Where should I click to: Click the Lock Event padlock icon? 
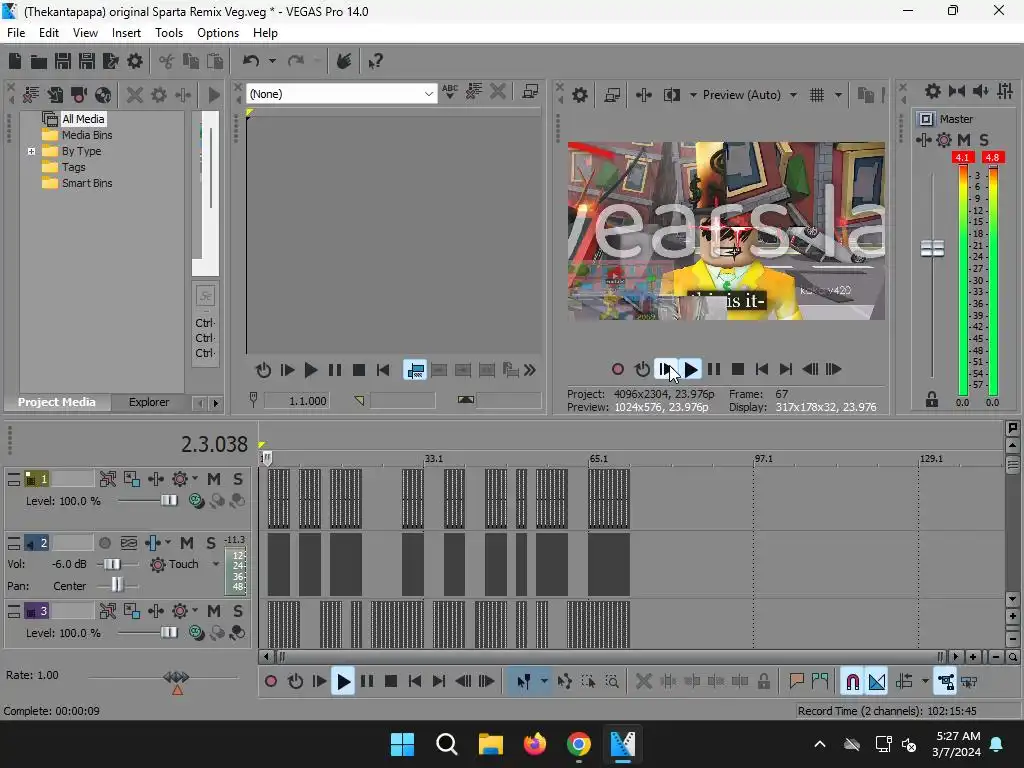pos(763,682)
